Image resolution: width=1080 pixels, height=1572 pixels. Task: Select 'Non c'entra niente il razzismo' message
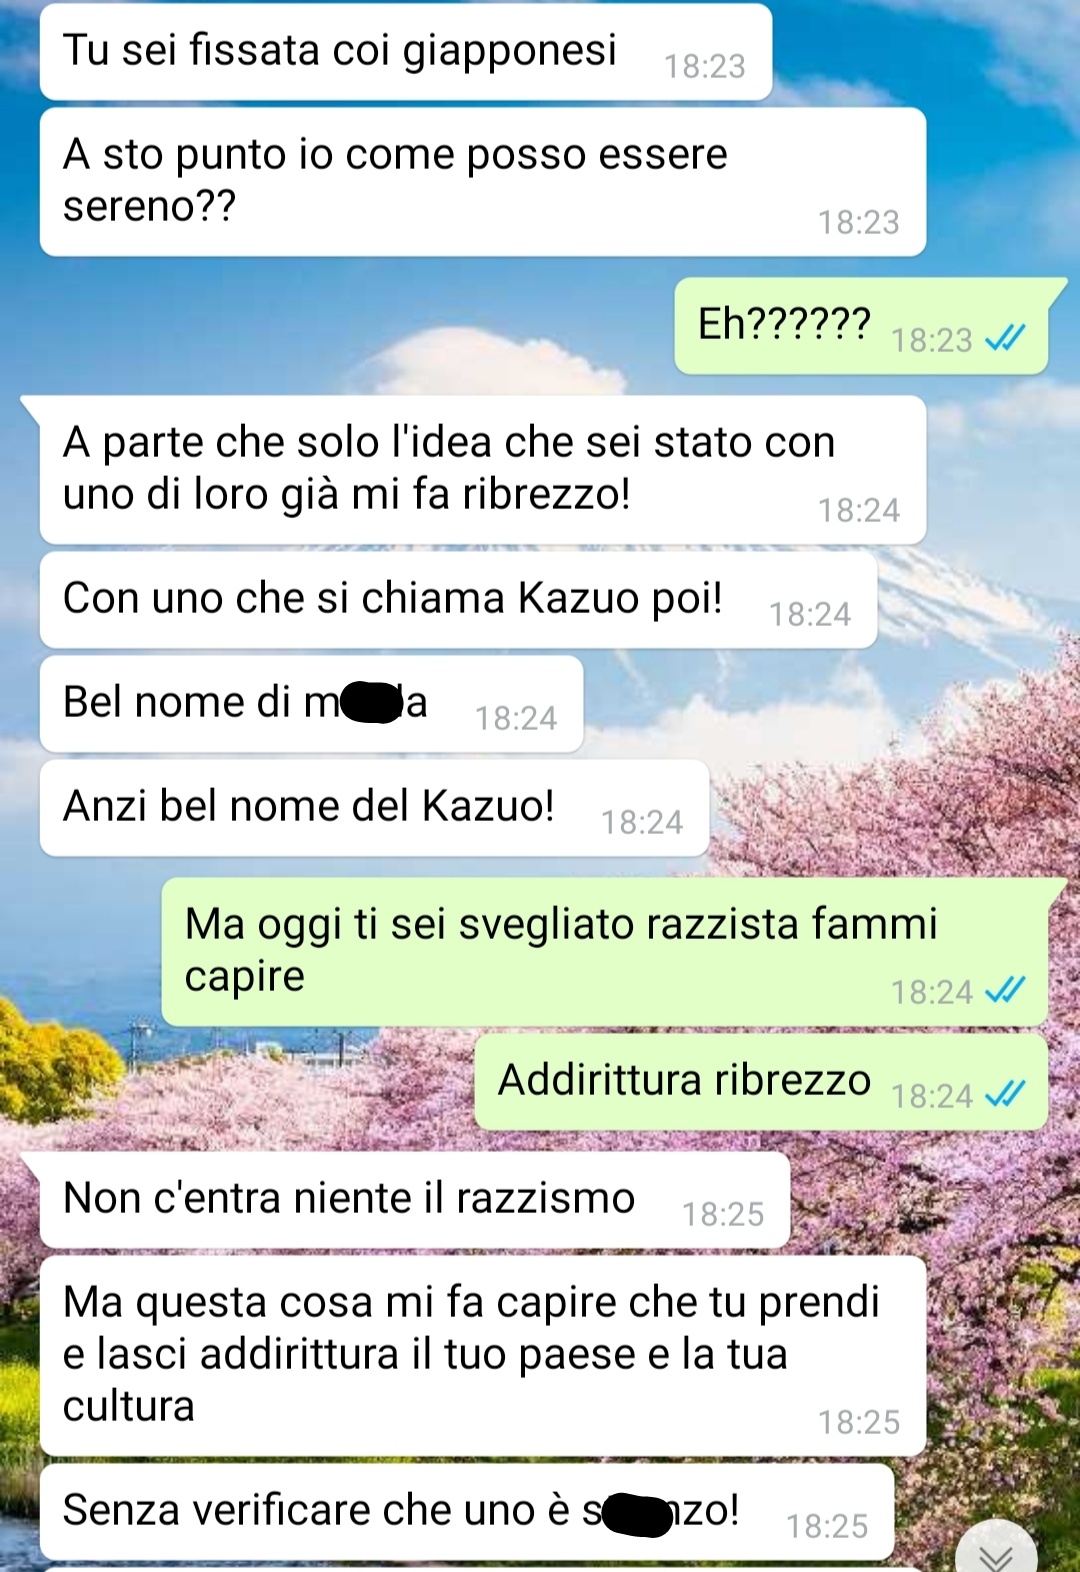coord(415,1200)
